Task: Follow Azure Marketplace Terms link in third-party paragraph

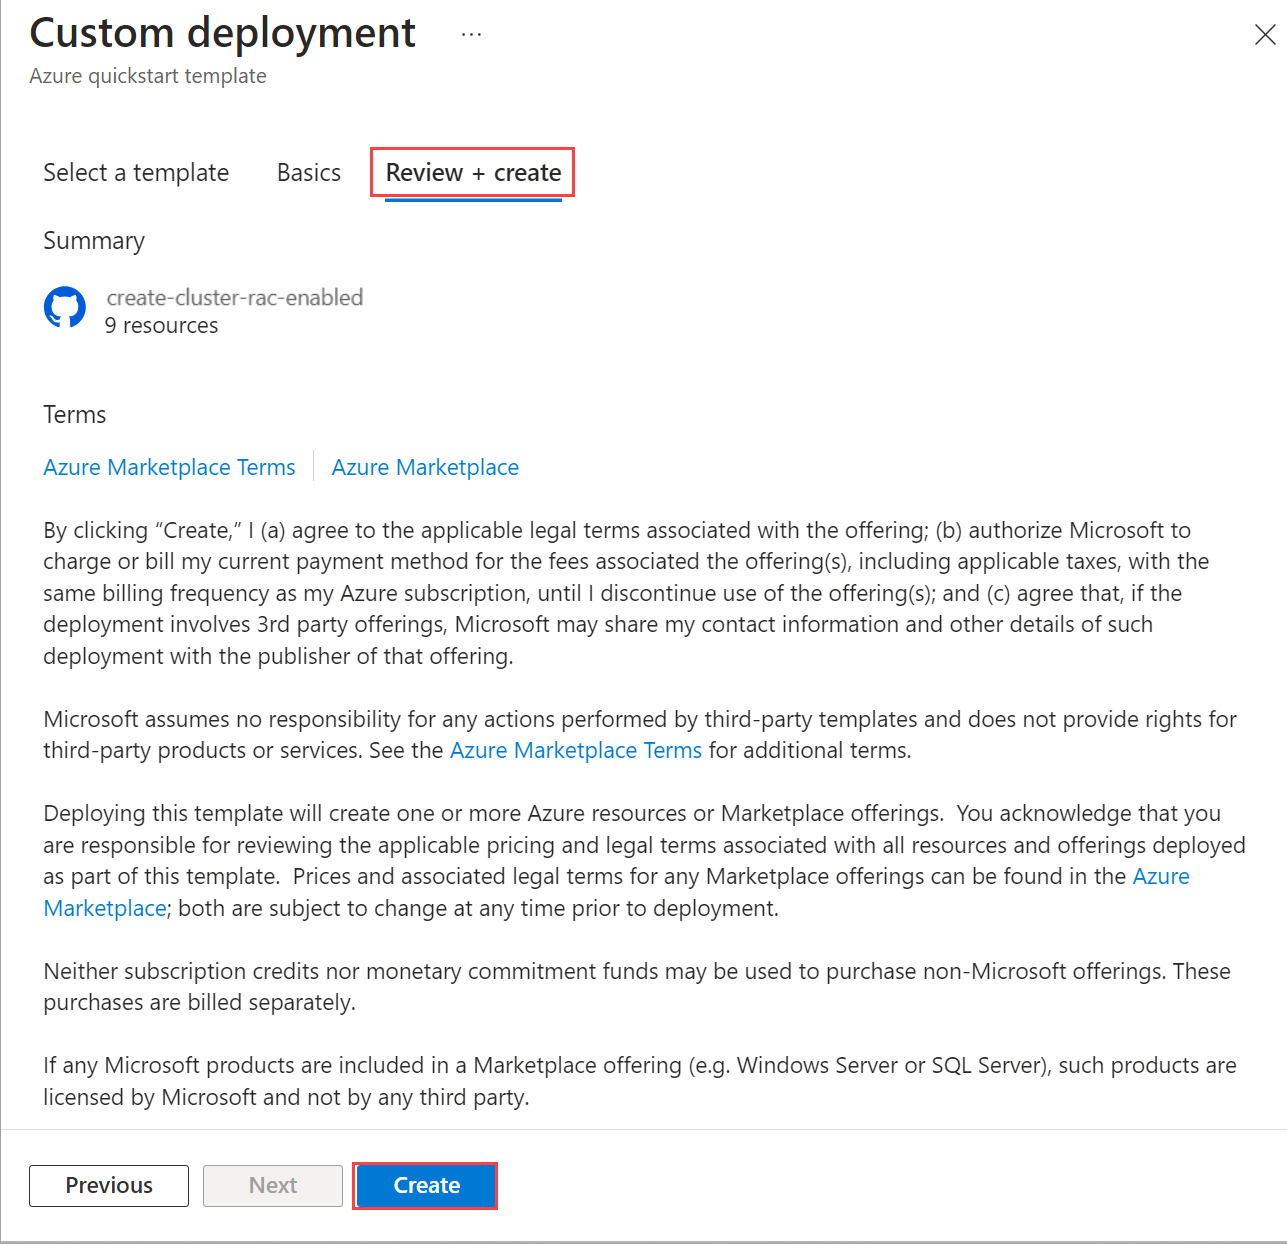Action: 576,750
